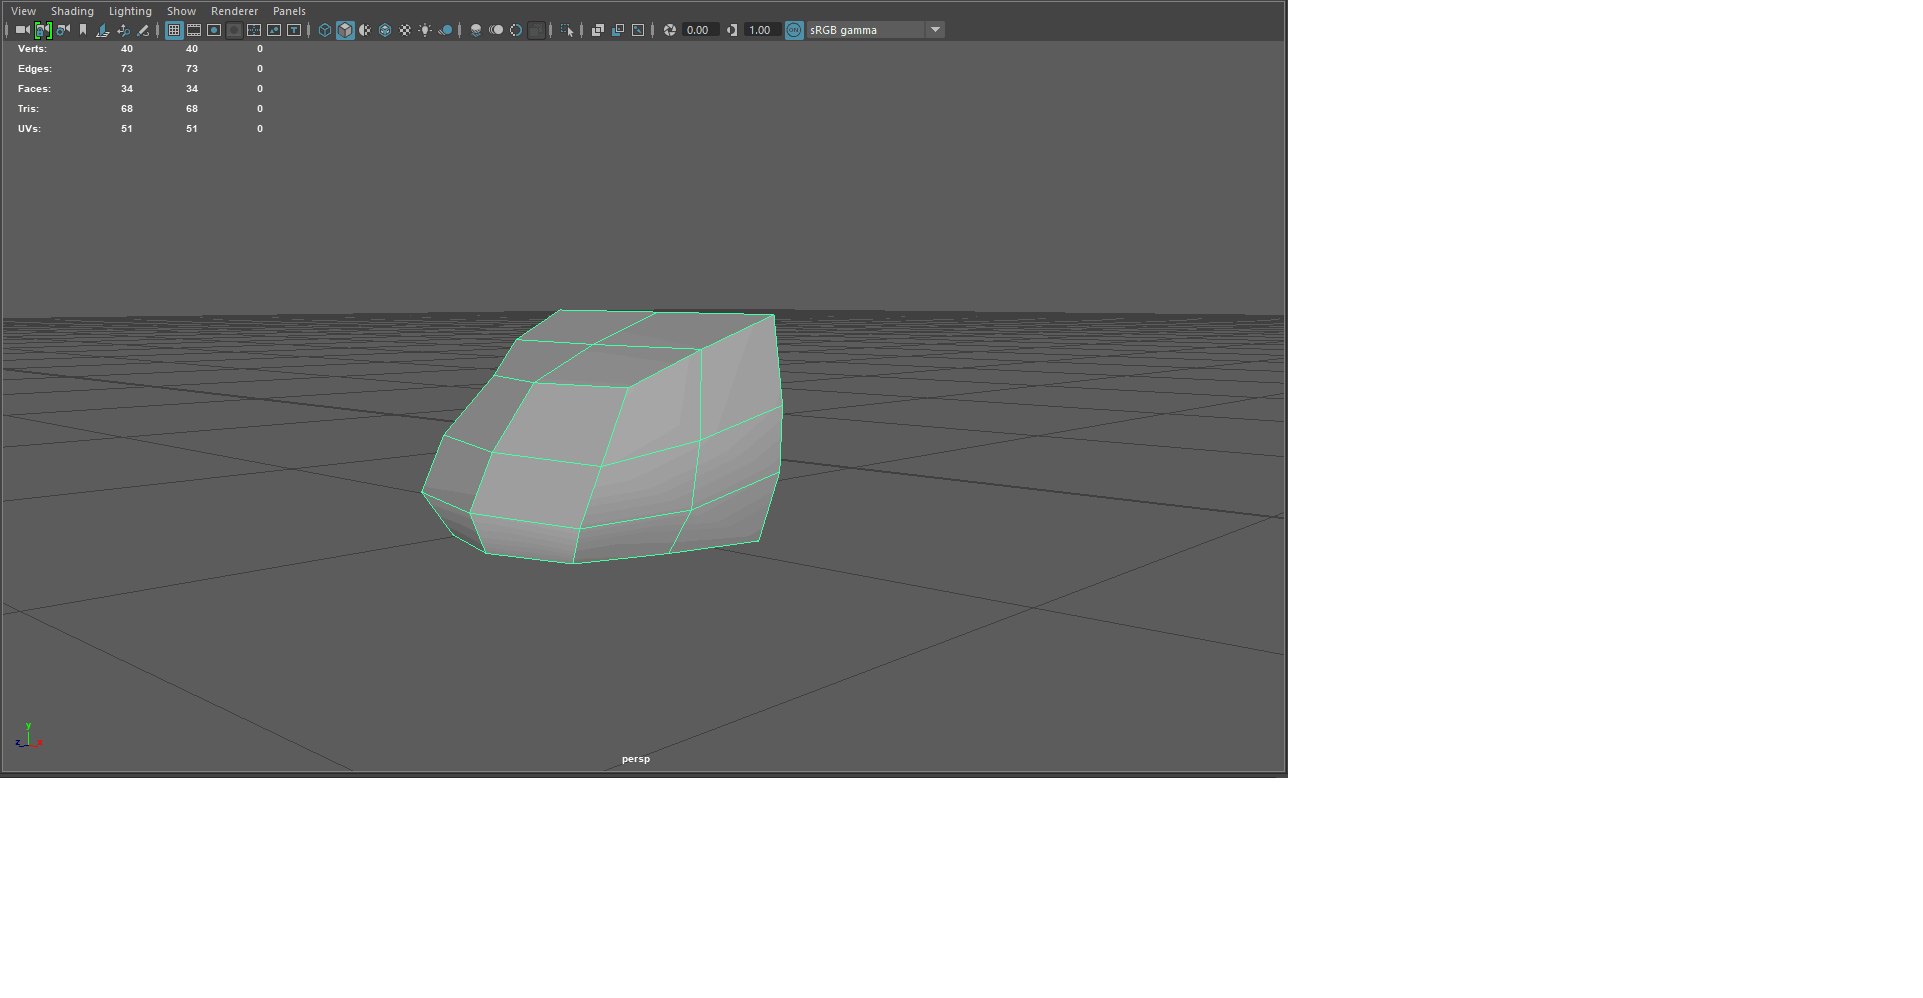
Task: Toggle the Motion Blur icon
Action: tap(496, 30)
